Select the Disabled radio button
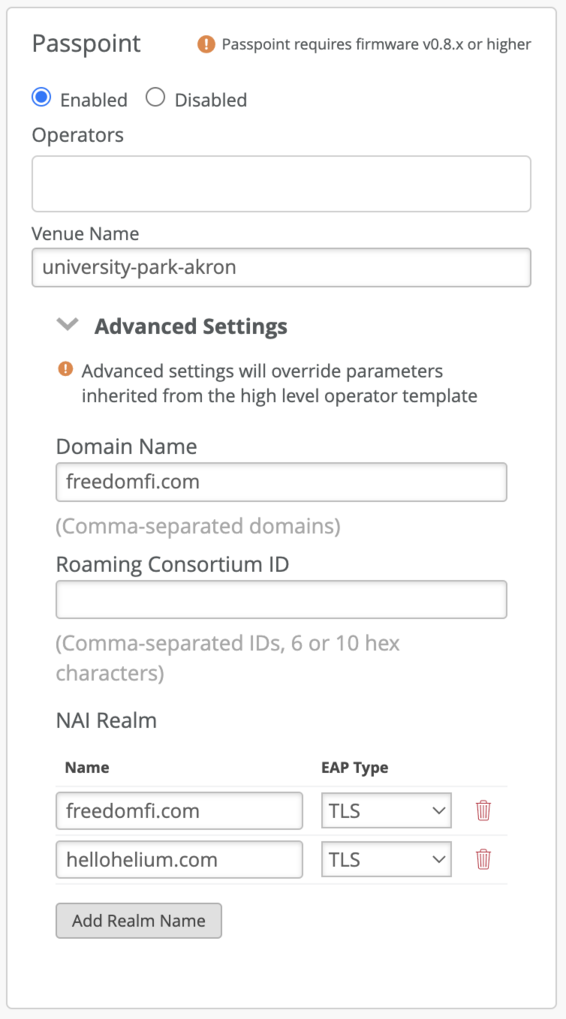This screenshot has height=1019, width=566. pos(155,98)
